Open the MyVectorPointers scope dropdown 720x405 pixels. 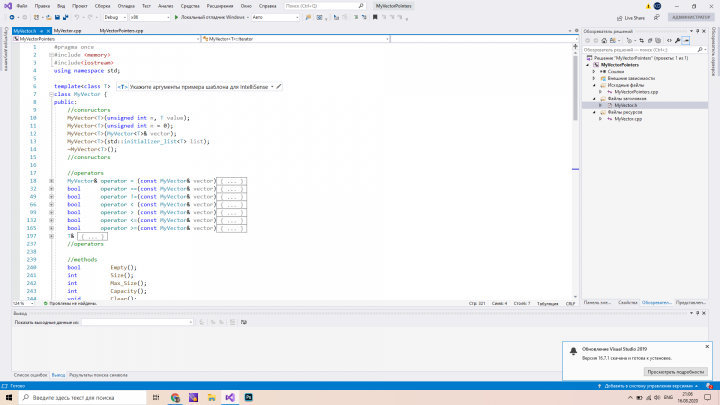pyautogui.click(x=107, y=39)
